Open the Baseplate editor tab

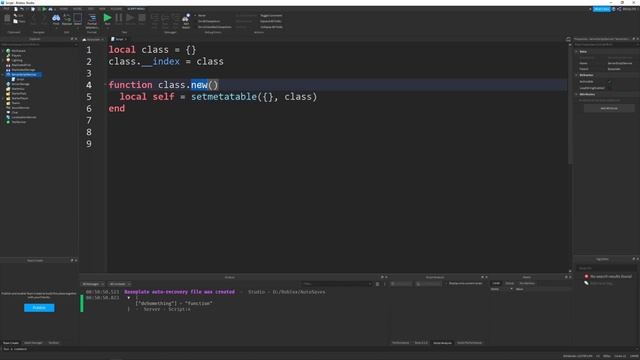click(93, 39)
